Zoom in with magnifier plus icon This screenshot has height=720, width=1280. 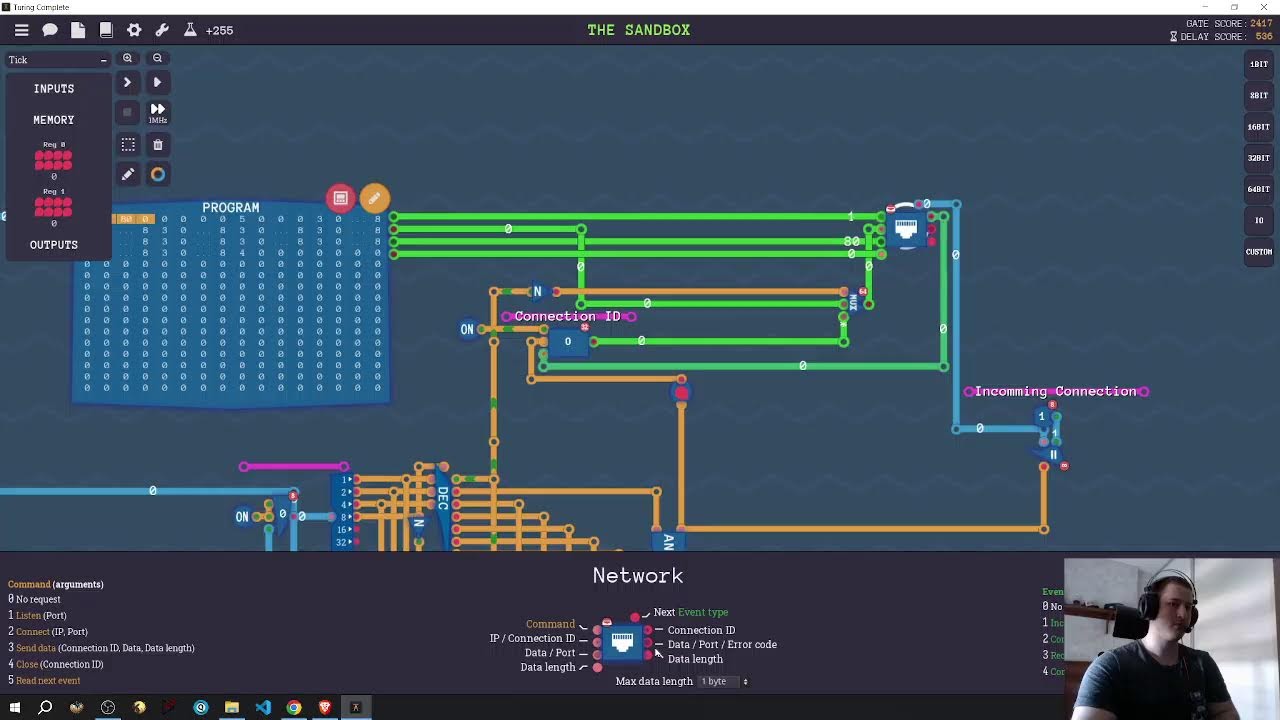coord(127,58)
